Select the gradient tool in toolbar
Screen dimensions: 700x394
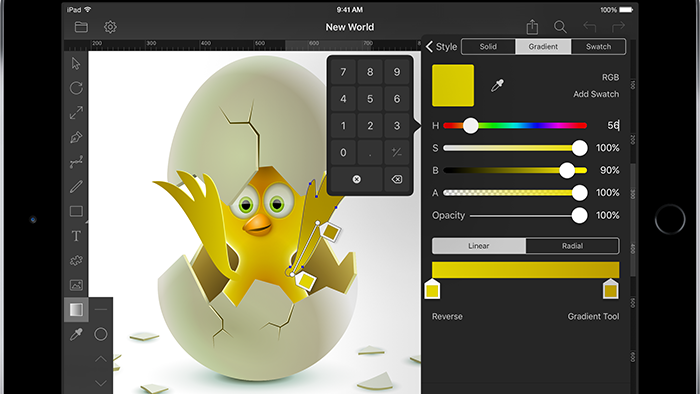[x=76, y=310]
